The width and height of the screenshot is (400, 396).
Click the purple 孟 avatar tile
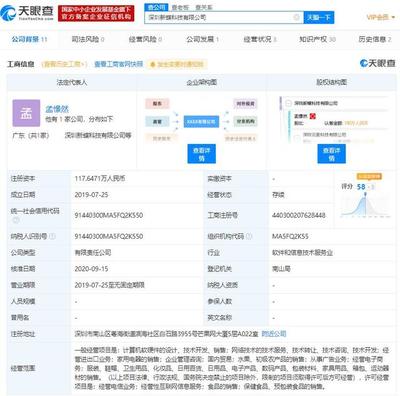click(26, 113)
